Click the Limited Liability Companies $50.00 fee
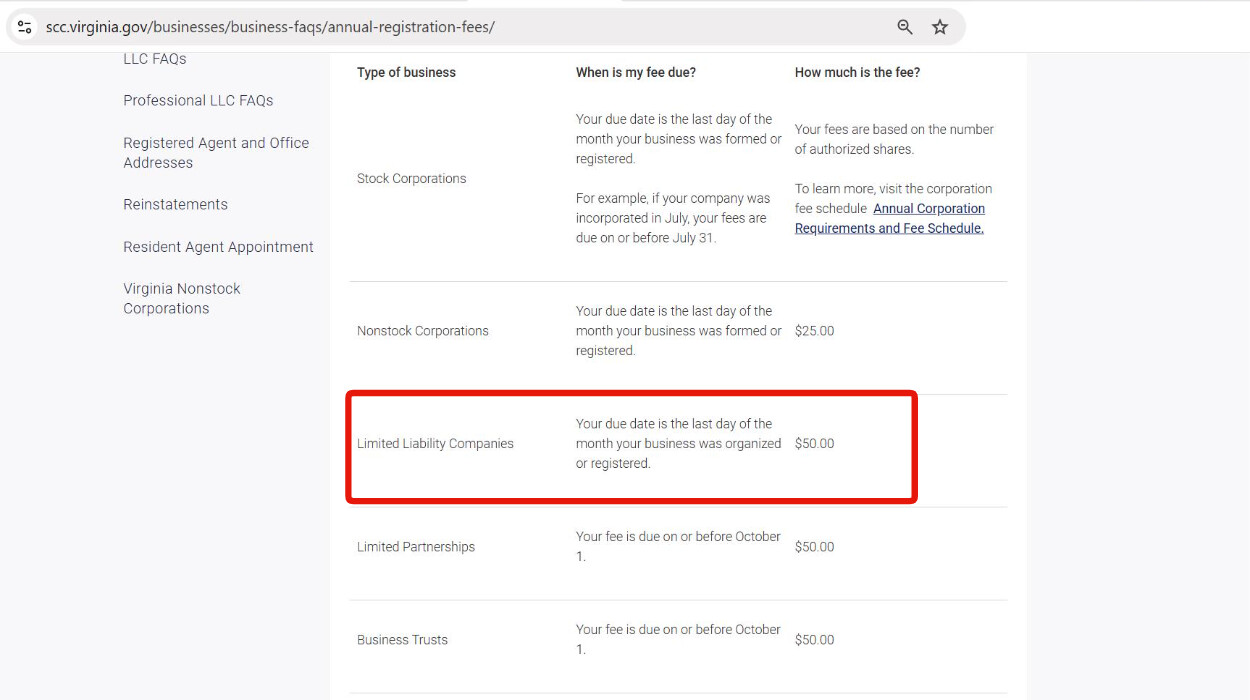 [814, 443]
